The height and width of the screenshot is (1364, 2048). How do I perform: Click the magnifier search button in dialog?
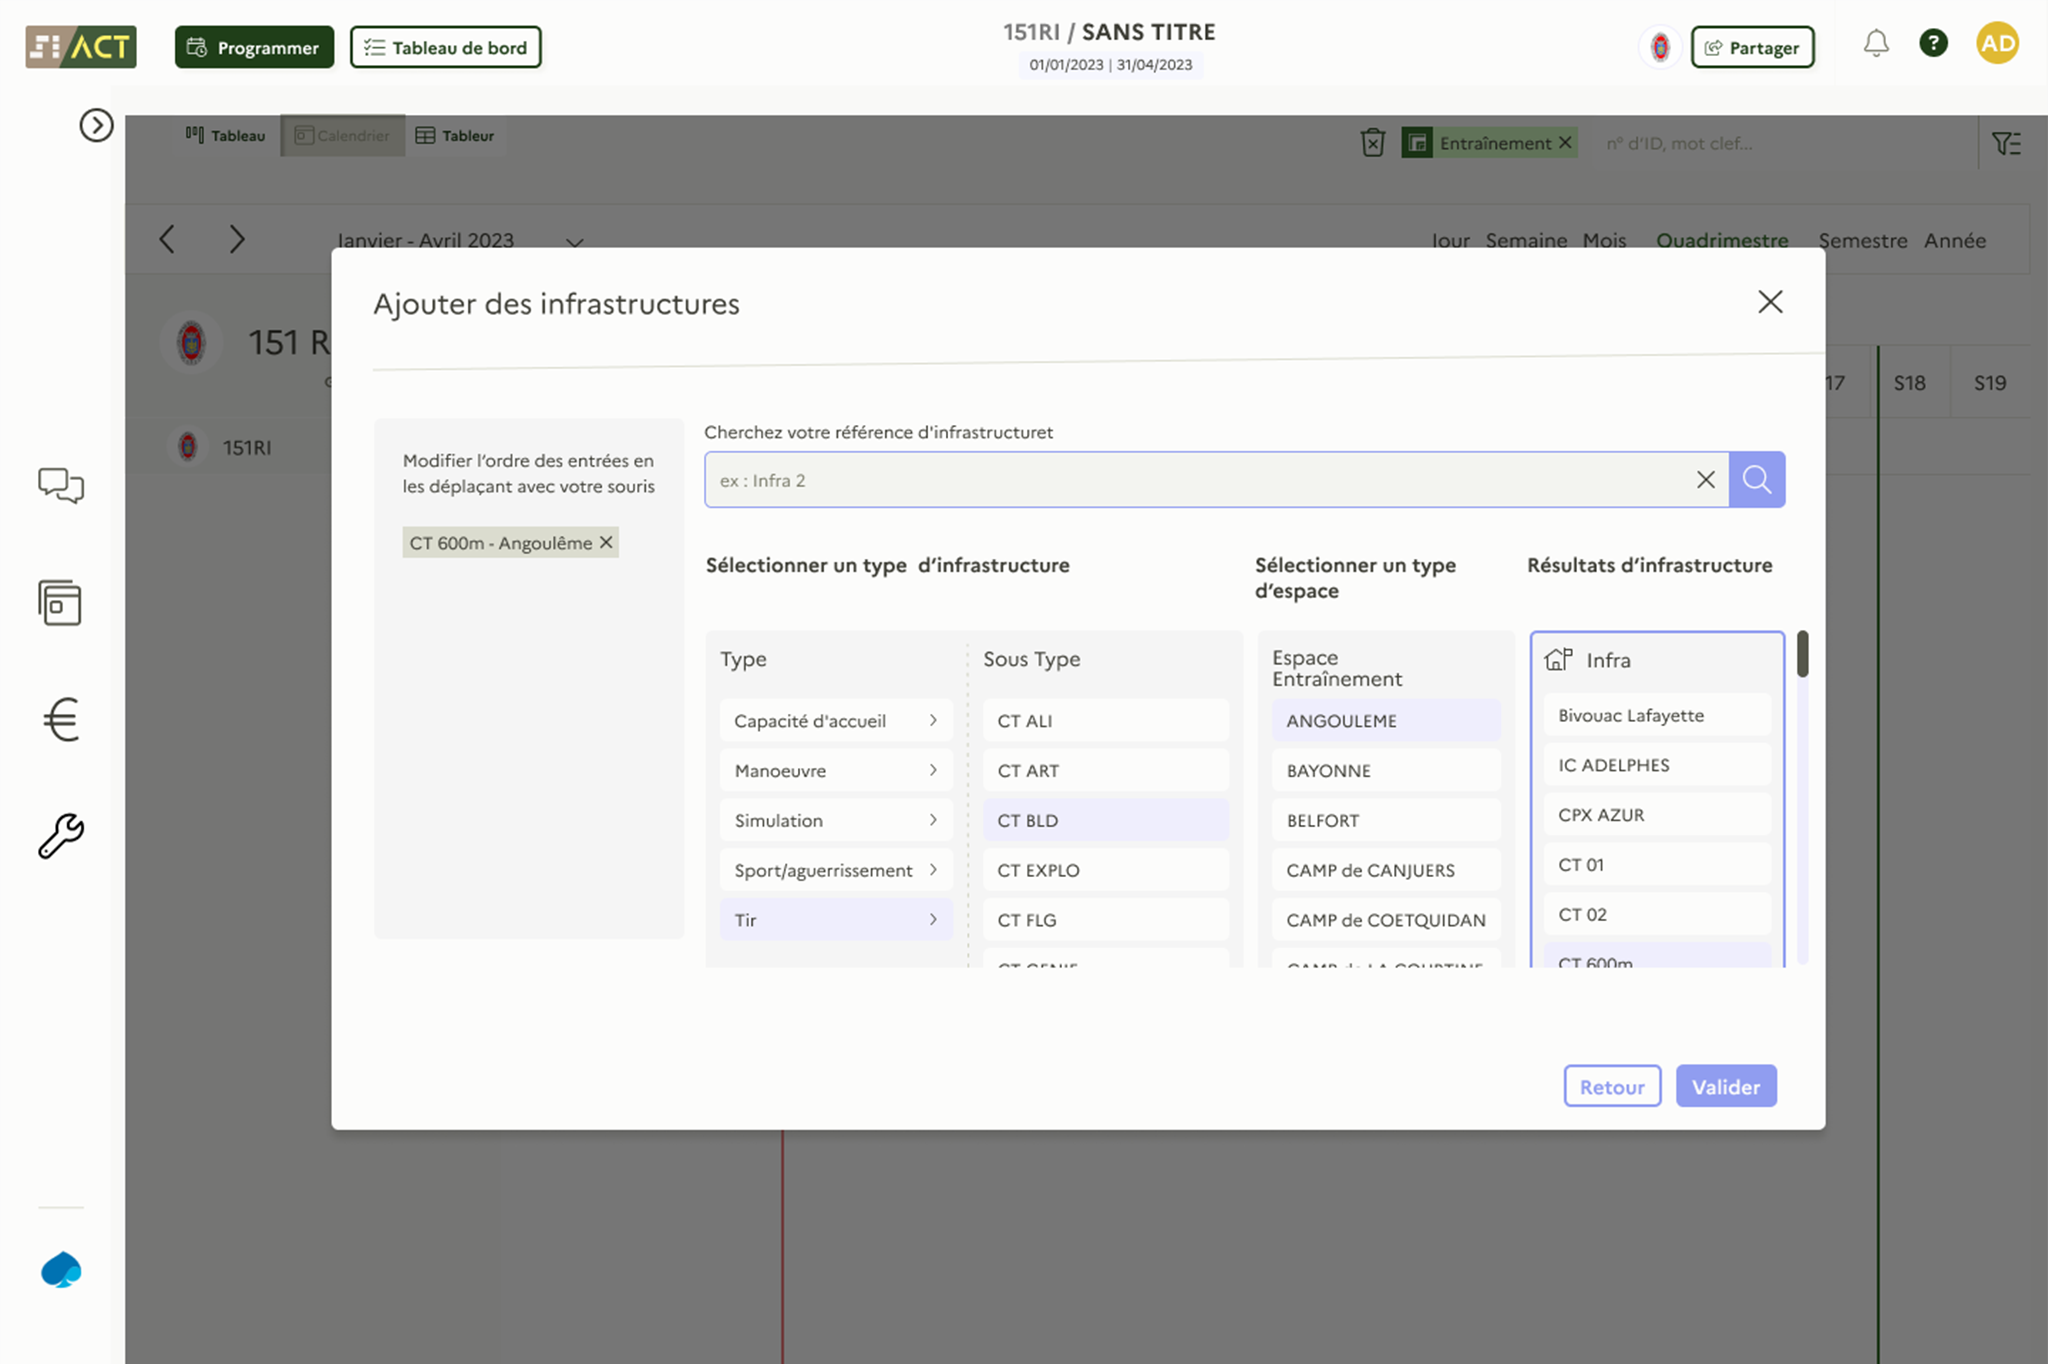(1756, 480)
